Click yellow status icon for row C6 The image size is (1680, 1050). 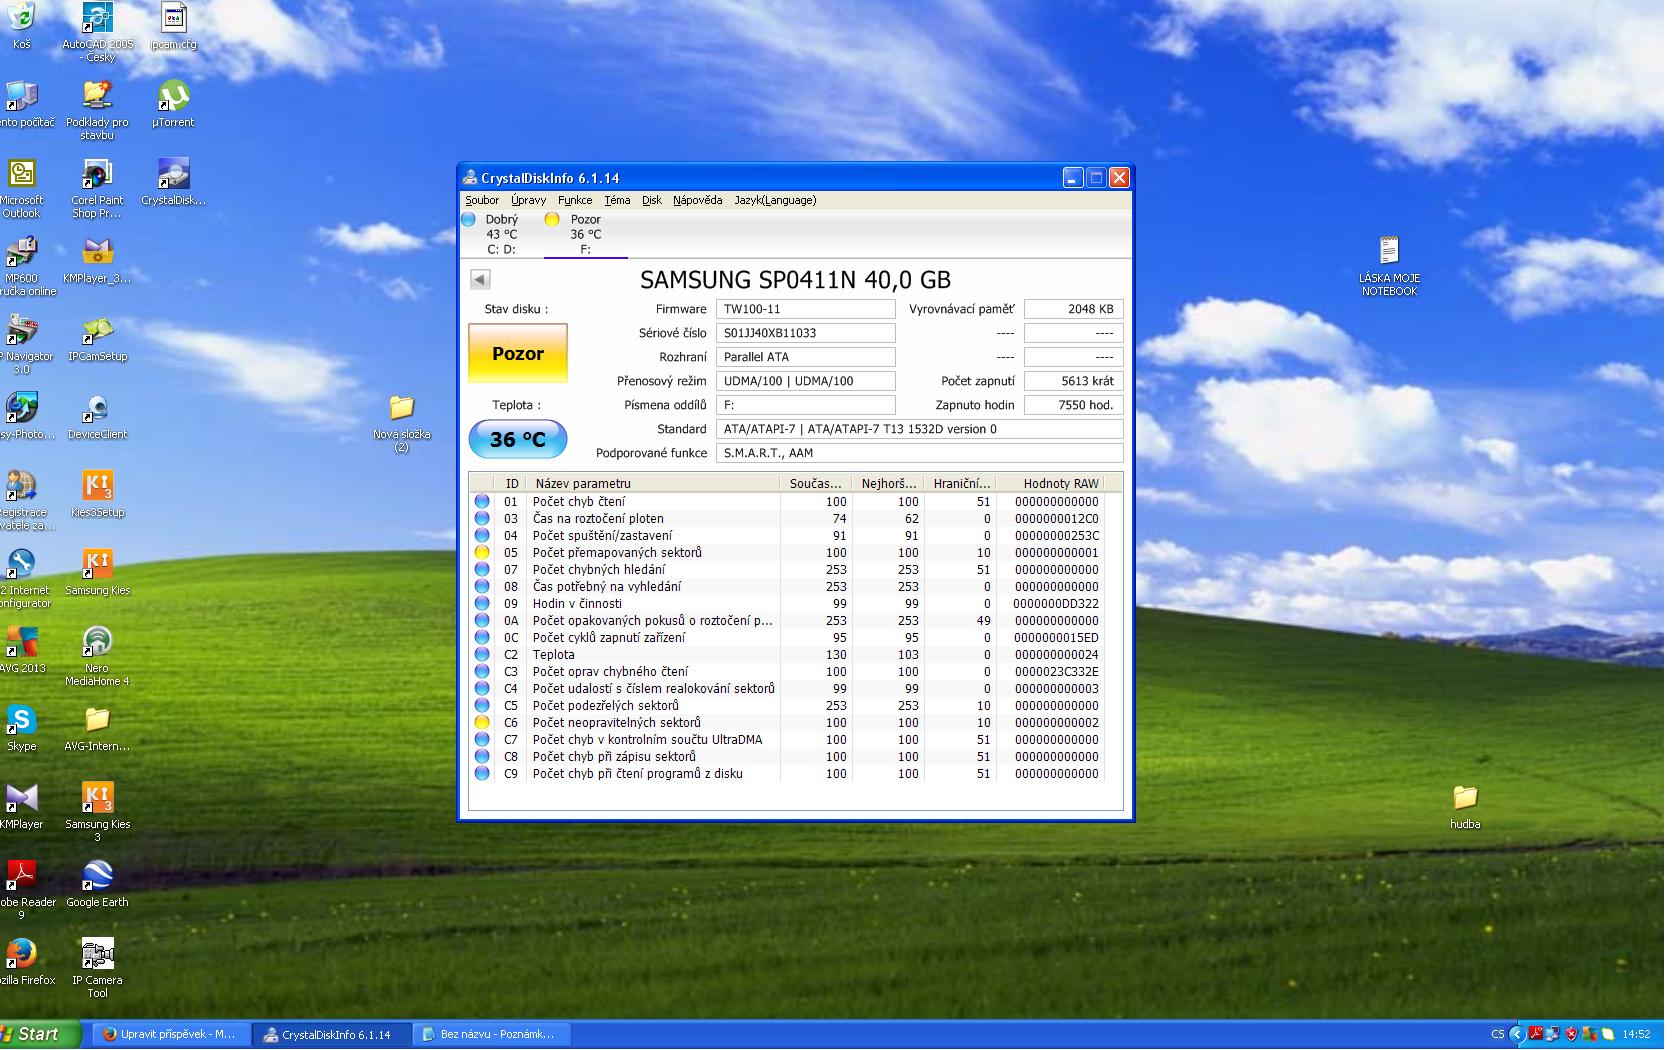click(482, 723)
